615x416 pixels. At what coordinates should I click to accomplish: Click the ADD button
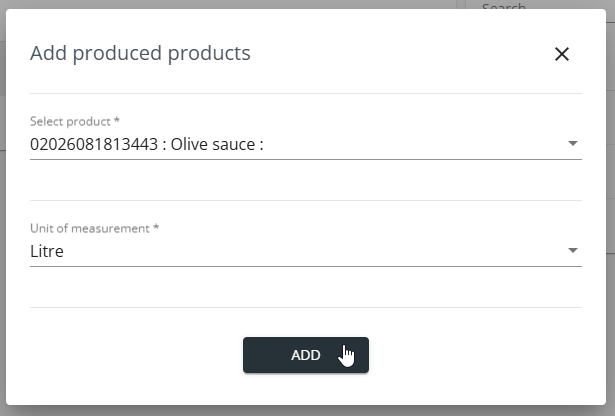coord(306,355)
